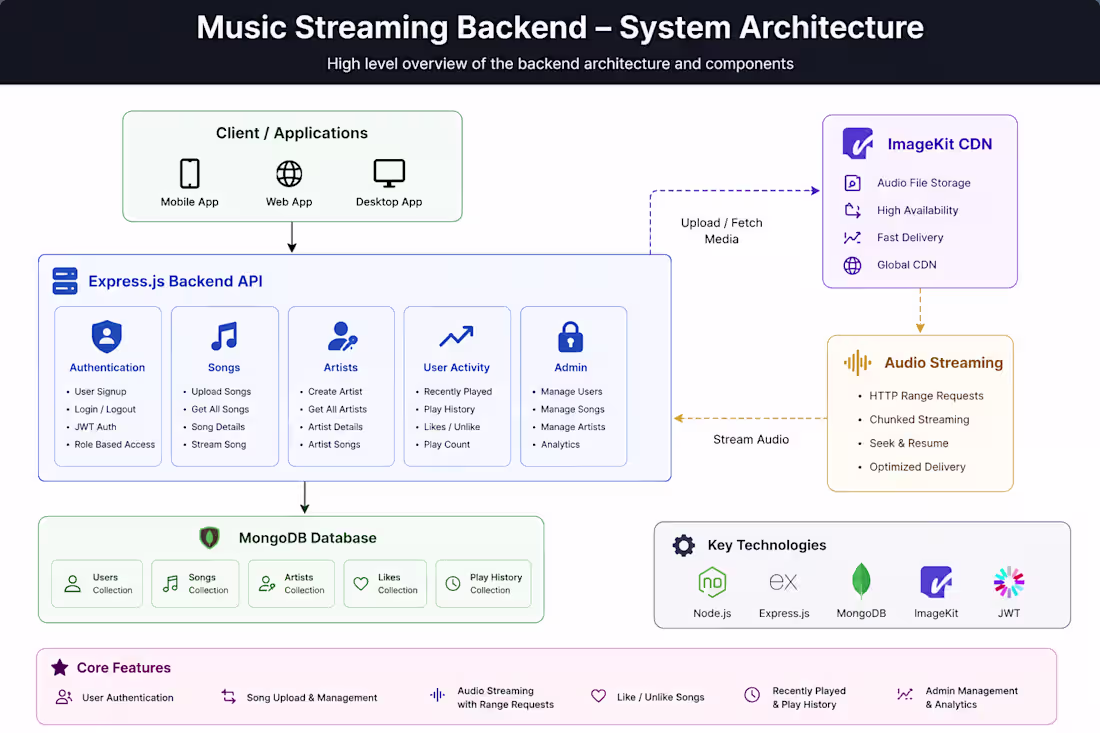Click the Fast Delivery chart icon
Image resolution: width=1100 pixels, height=733 pixels.
[x=852, y=238]
